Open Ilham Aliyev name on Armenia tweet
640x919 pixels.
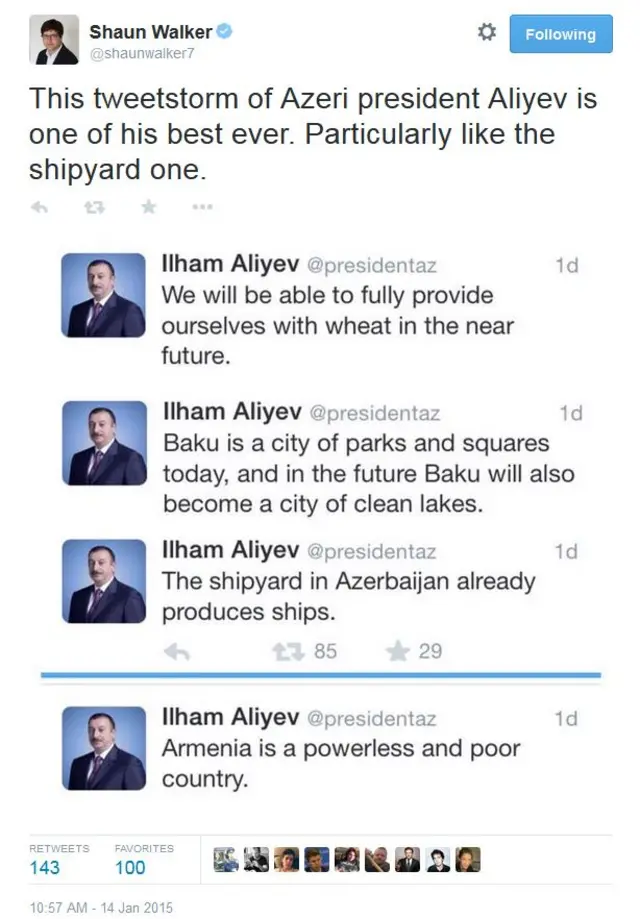230,716
